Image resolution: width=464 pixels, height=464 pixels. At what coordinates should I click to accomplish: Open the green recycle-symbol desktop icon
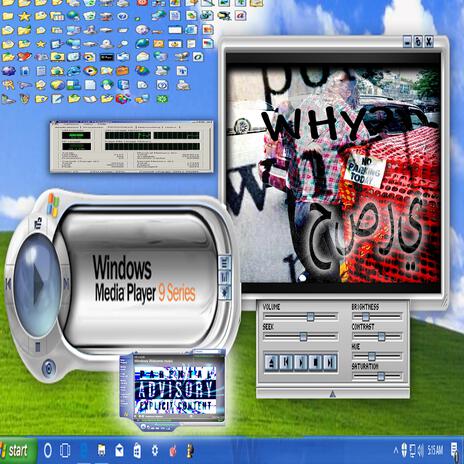click(162, 99)
